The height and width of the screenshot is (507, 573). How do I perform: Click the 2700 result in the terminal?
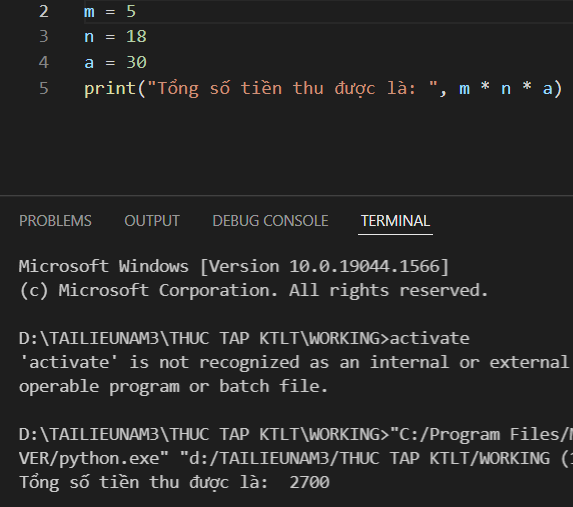tap(310, 483)
